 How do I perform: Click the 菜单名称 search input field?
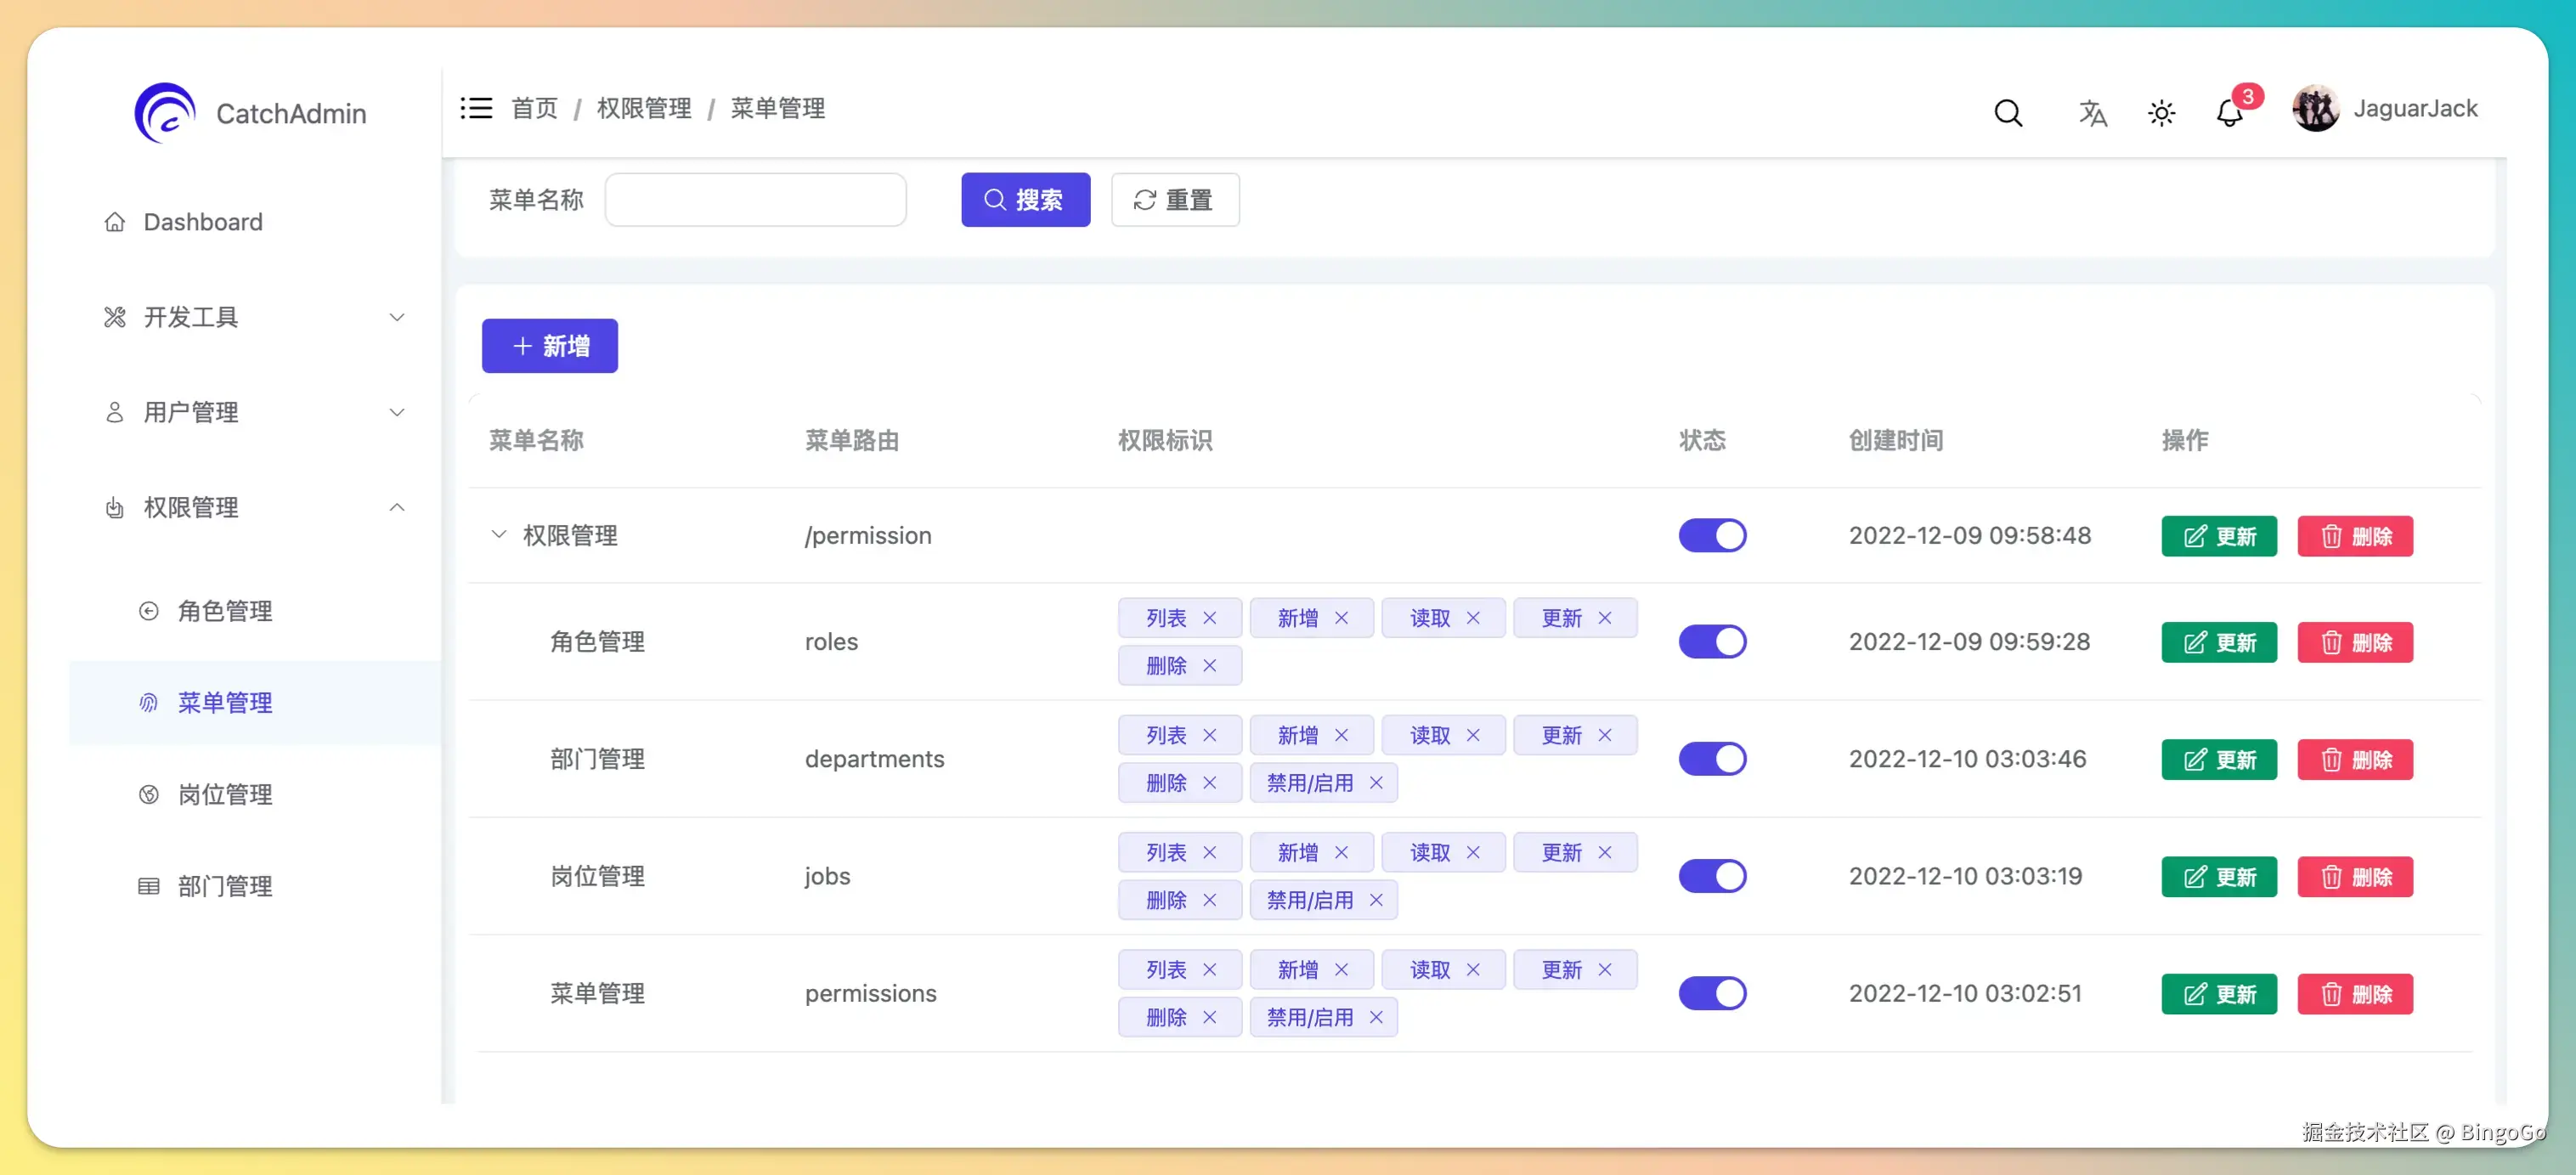pos(756,199)
